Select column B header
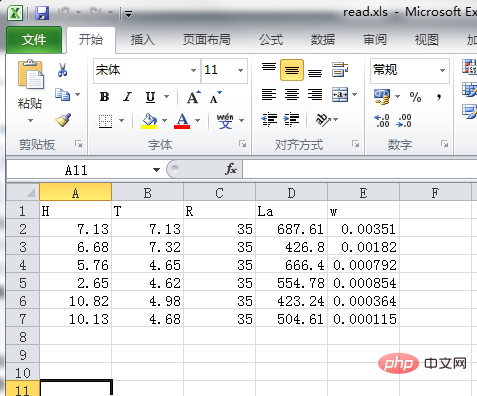 [x=147, y=192]
